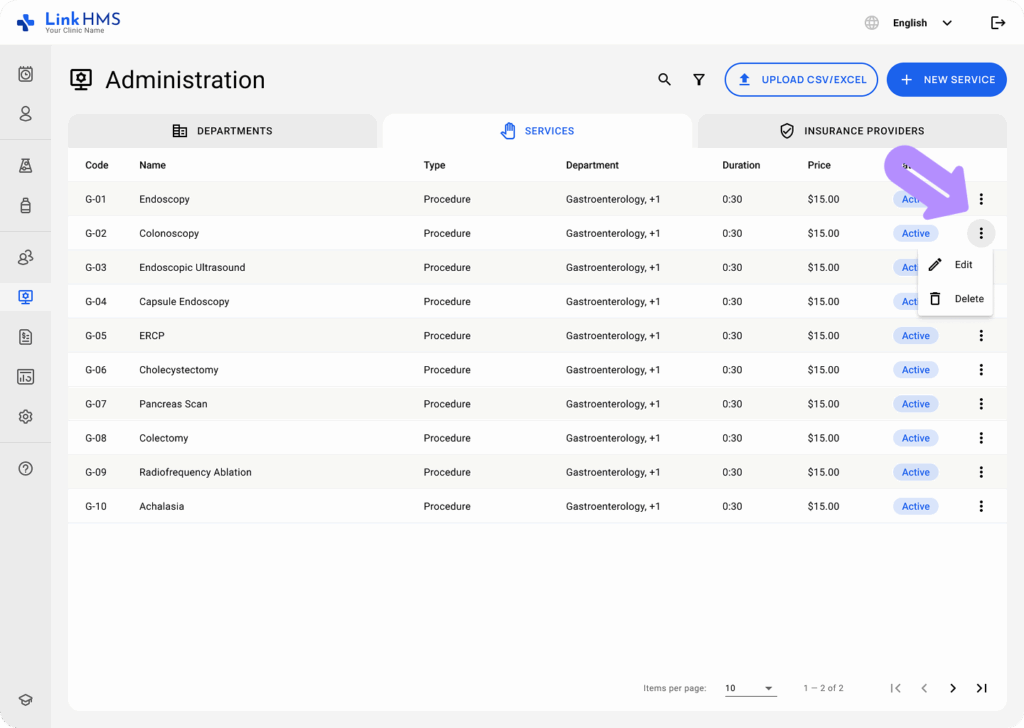Open the filter funnel icon
Image resolution: width=1024 pixels, height=728 pixels.
(699, 80)
